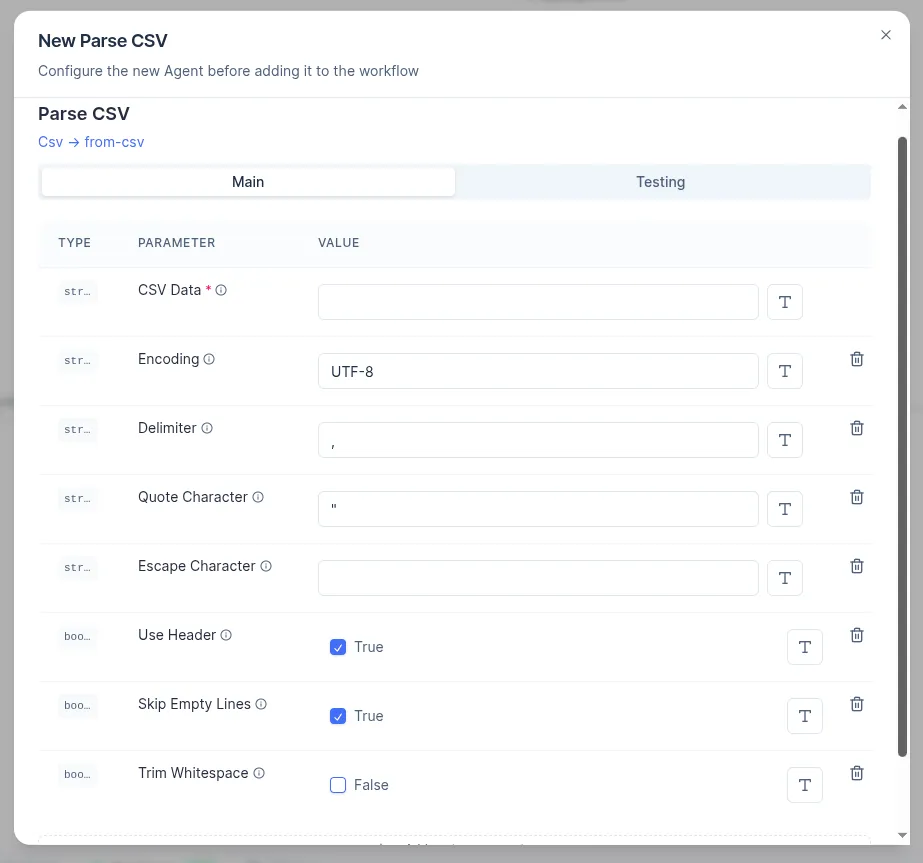
Task: Delete the Trim Whitespace parameter
Action: pyautogui.click(x=856, y=772)
